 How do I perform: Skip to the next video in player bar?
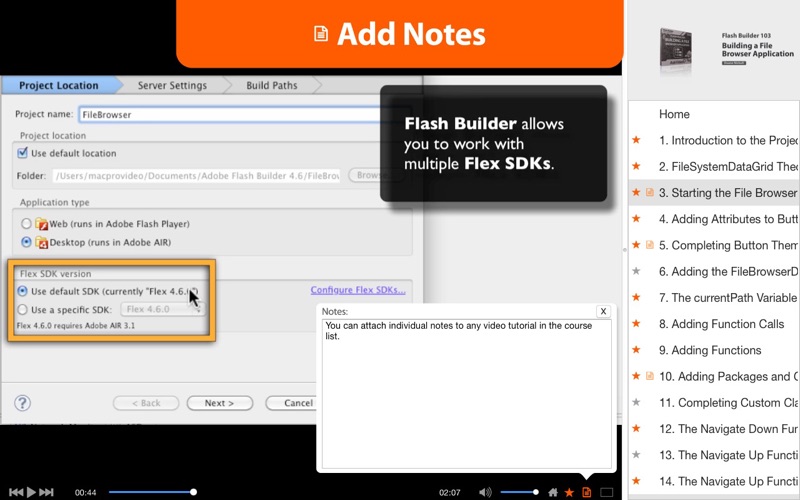pyautogui.click(x=46, y=492)
